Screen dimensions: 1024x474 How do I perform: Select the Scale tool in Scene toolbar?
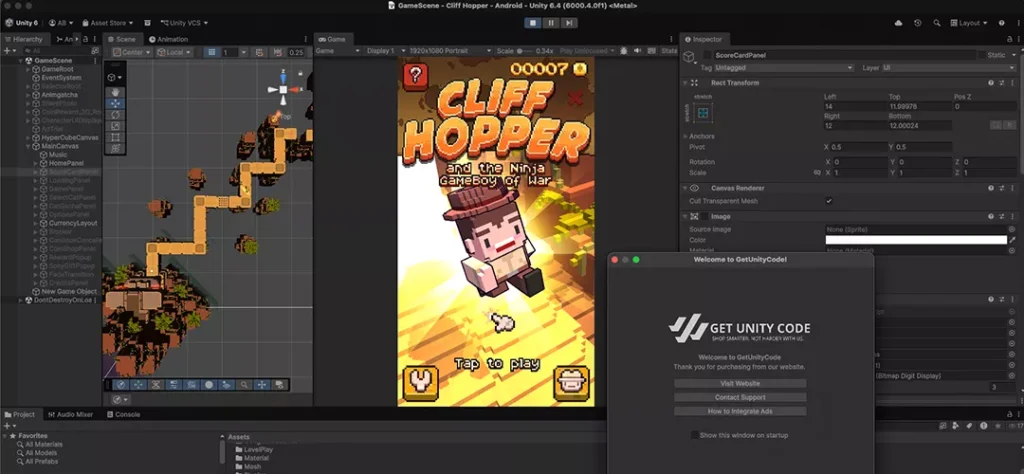pyautogui.click(x=115, y=125)
